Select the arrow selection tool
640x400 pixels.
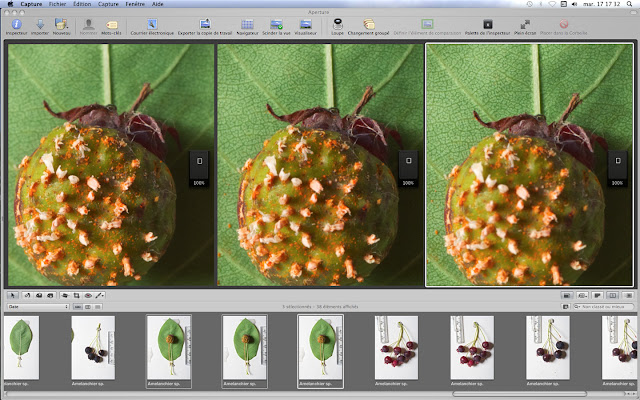[x=13, y=295]
